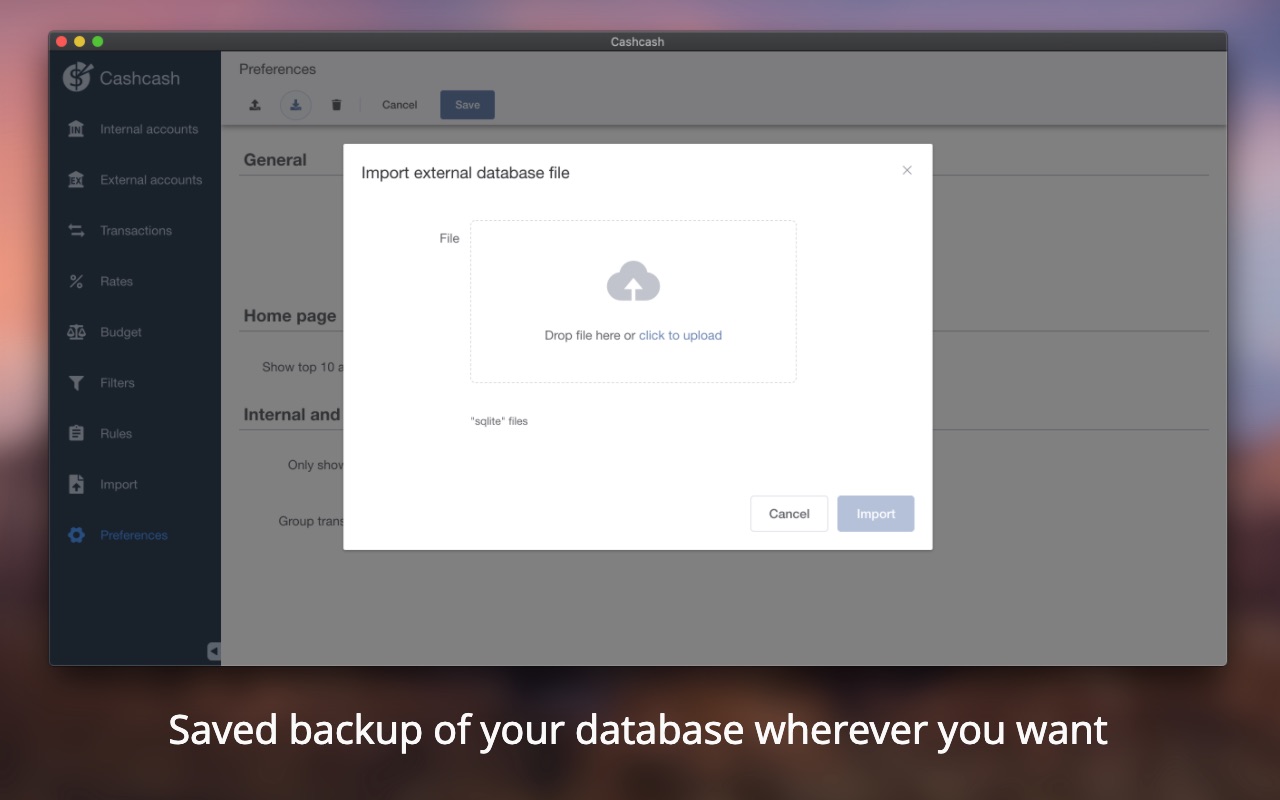Click the Save button in Preferences toolbar
Screen dimensions: 1280x800
pyautogui.click(x=467, y=105)
